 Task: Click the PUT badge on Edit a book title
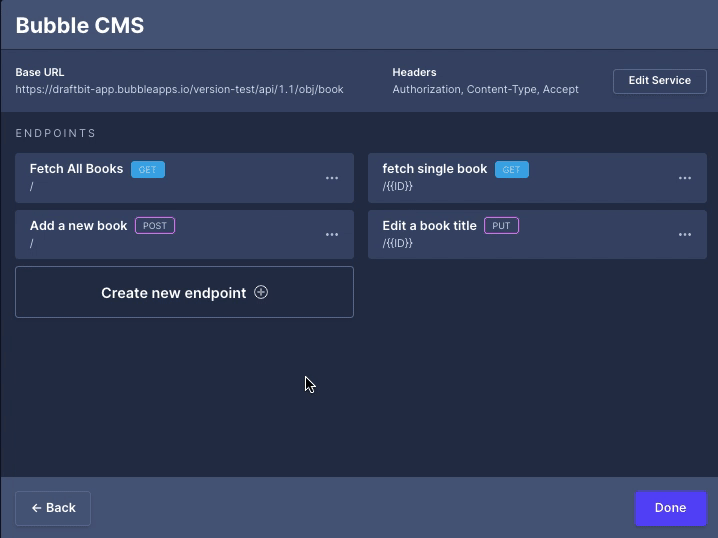[x=501, y=226]
